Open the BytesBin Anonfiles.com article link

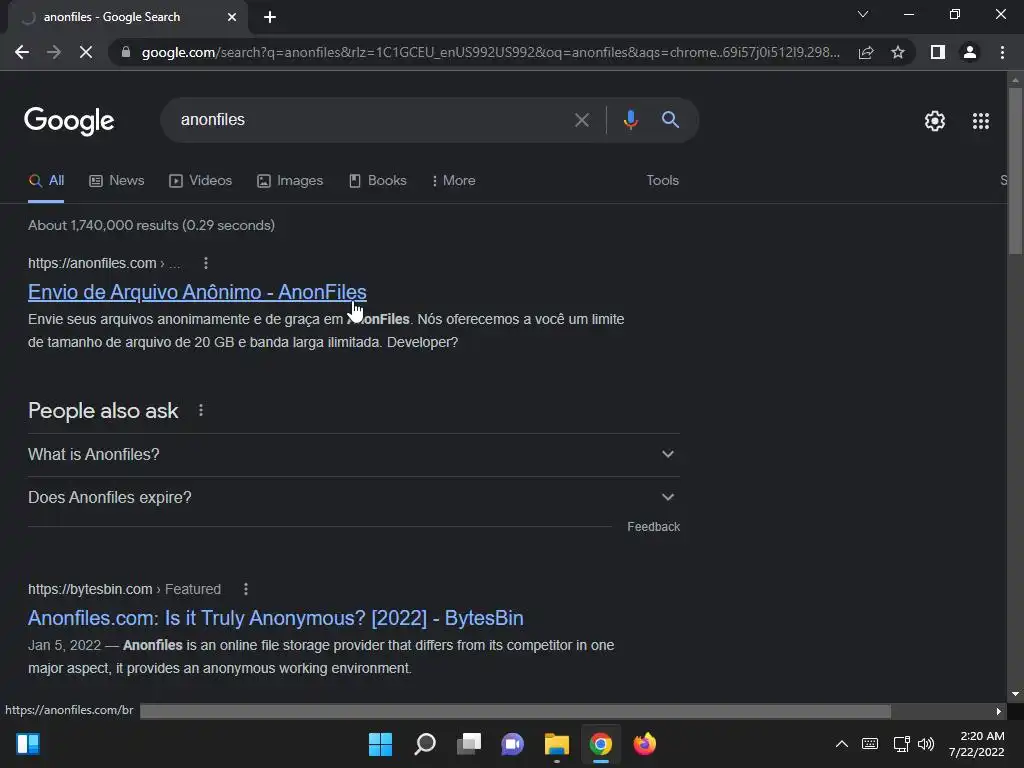point(276,618)
